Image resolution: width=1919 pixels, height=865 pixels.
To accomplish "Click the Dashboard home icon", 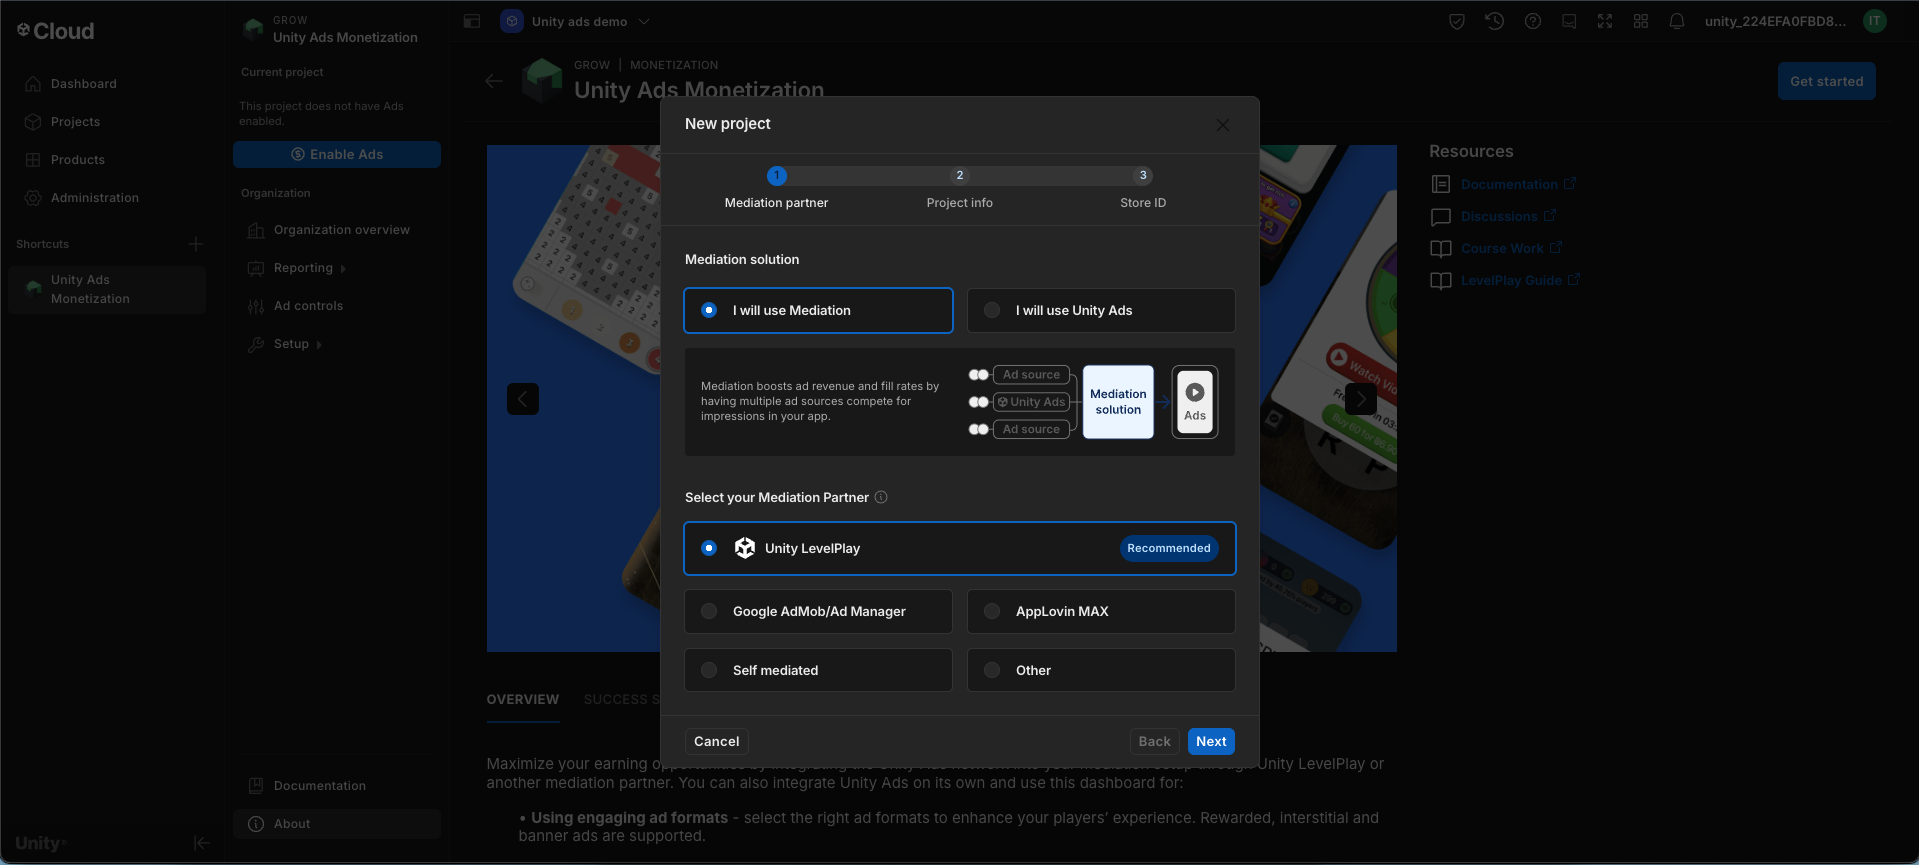I will [33, 84].
